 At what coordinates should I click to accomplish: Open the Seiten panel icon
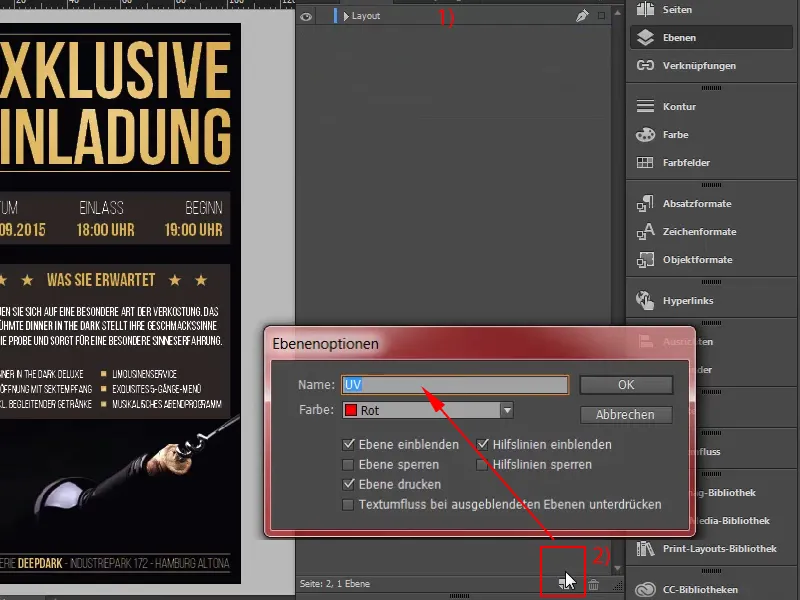(645, 9)
